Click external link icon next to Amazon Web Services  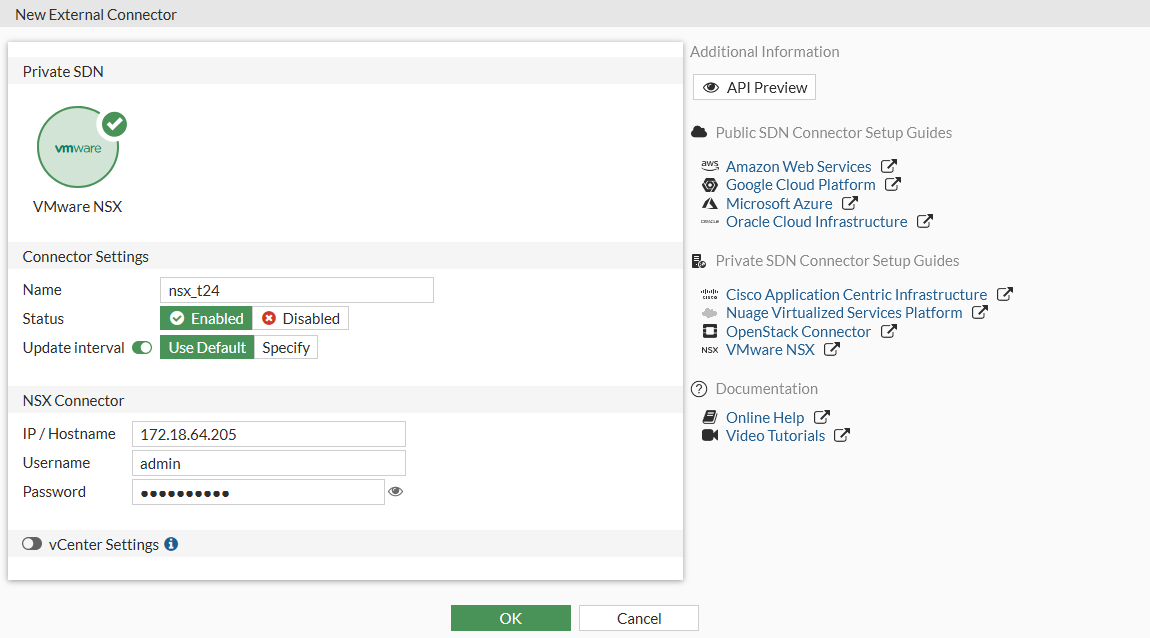[x=889, y=166]
